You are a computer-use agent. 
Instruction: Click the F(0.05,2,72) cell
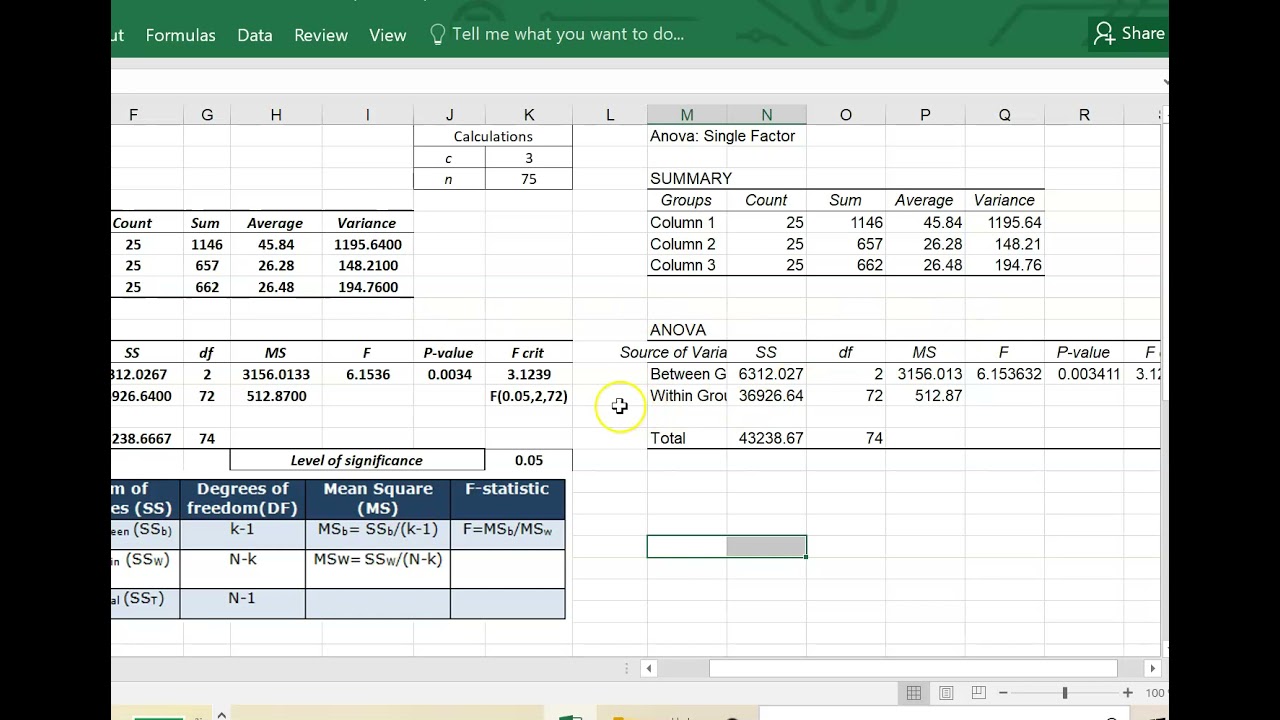click(529, 396)
